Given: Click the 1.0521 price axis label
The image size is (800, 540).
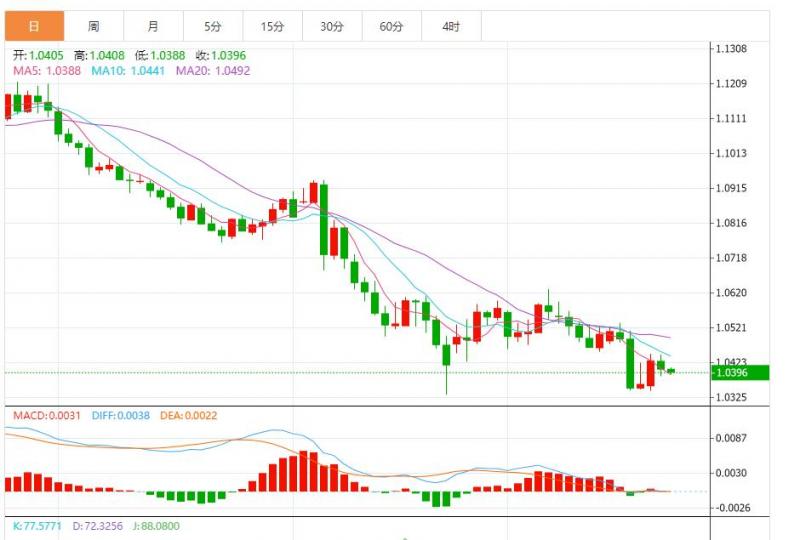Looking at the screenshot, I should tap(731, 327).
